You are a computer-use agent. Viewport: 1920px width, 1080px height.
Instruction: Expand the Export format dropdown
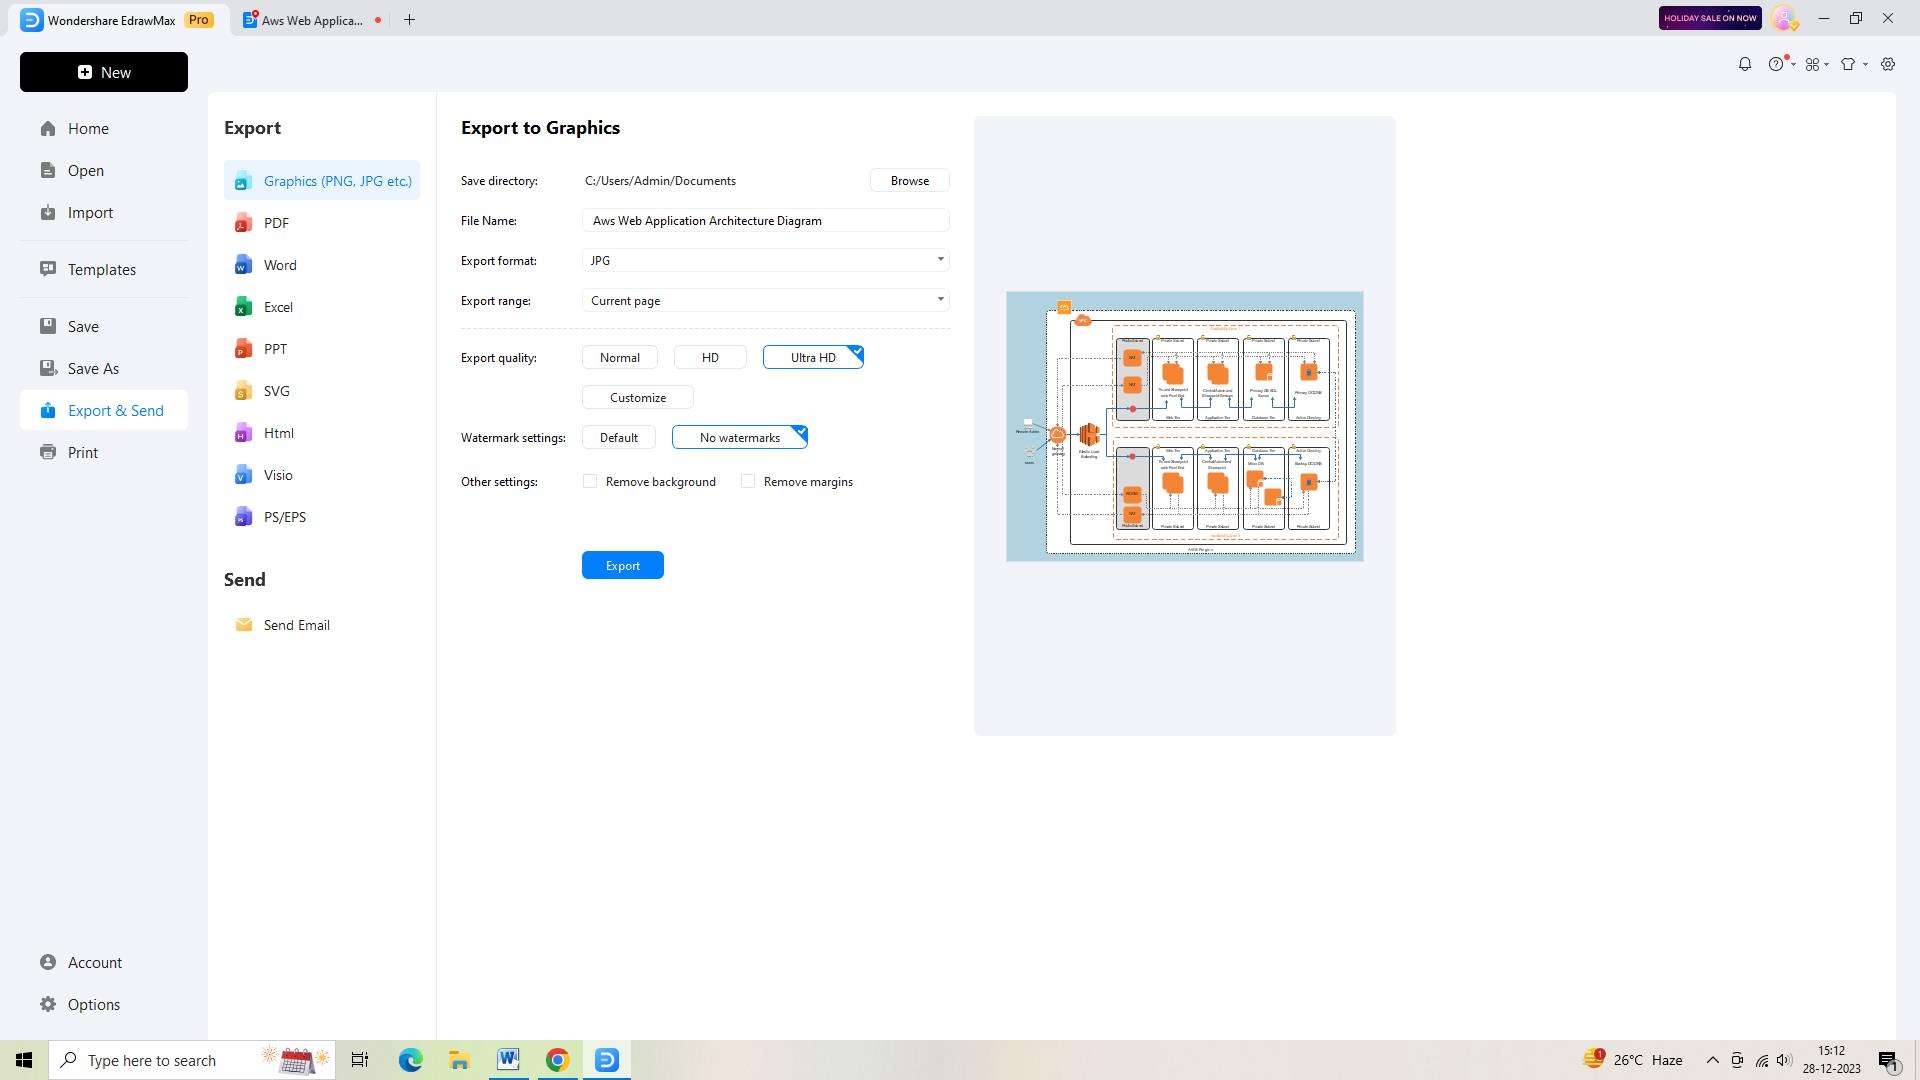tap(940, 260)
